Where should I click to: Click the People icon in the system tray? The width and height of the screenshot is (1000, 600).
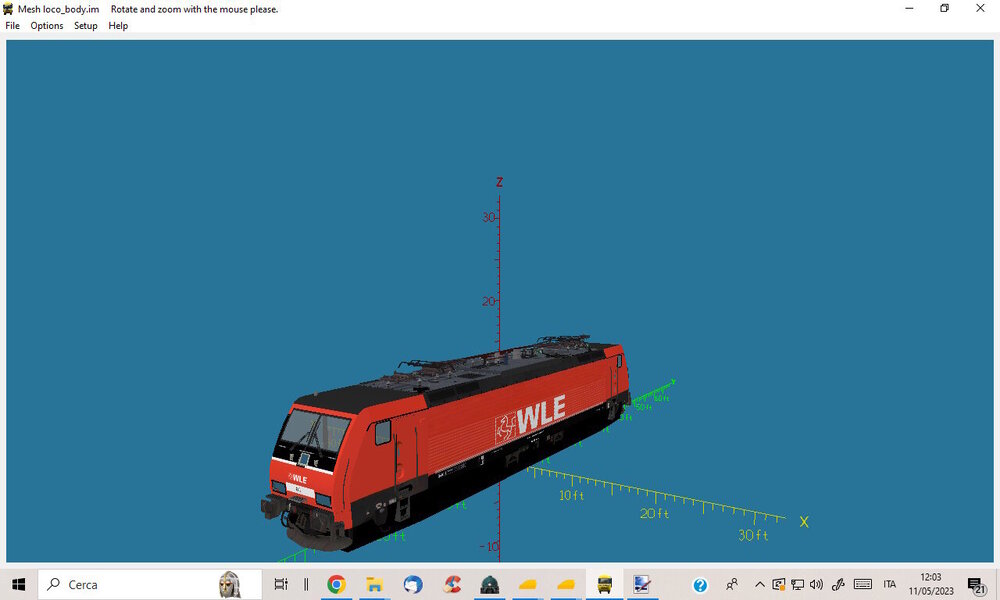pos(732,584)
